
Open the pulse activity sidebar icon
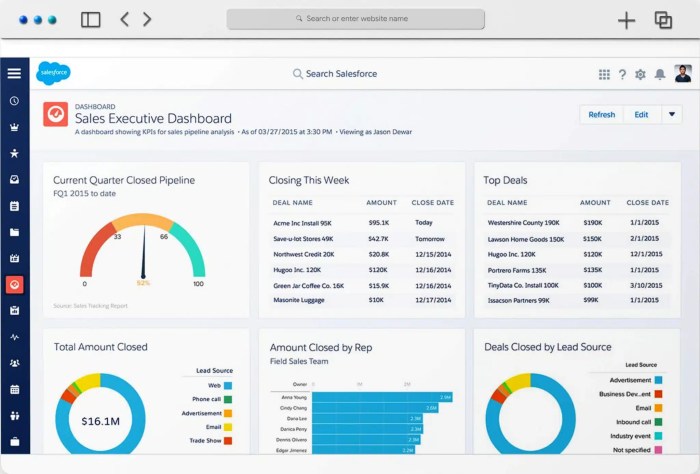coord(14,337)
